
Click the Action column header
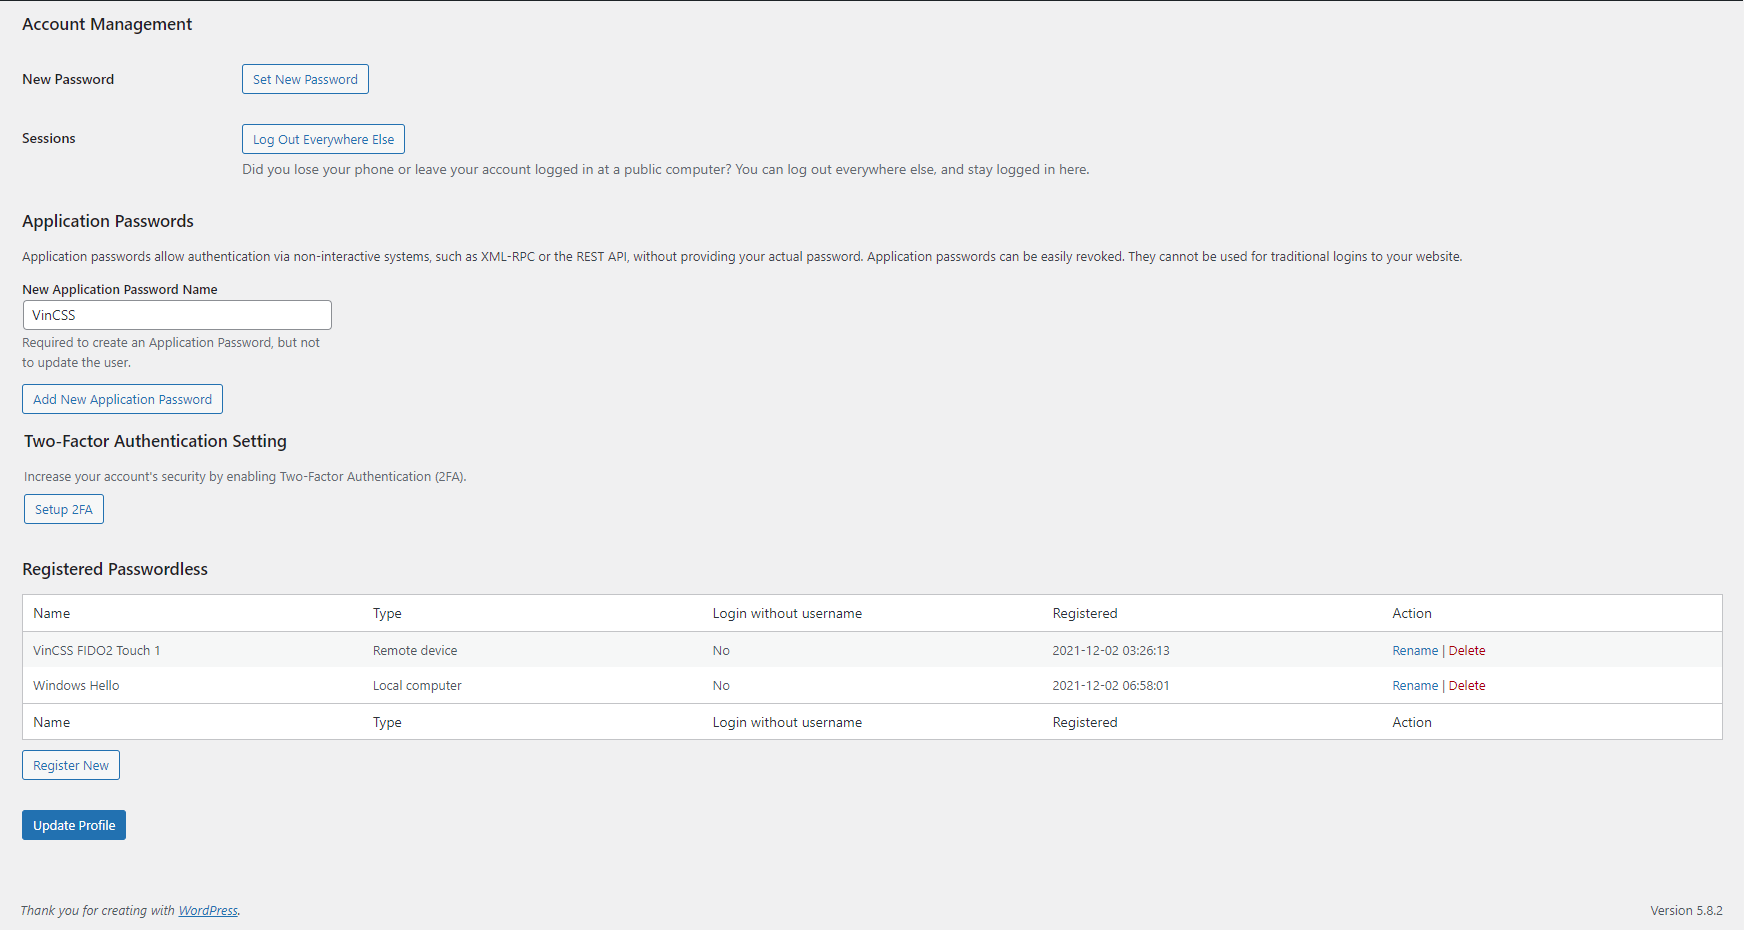pyautogui.click(x=1411, y=613)
